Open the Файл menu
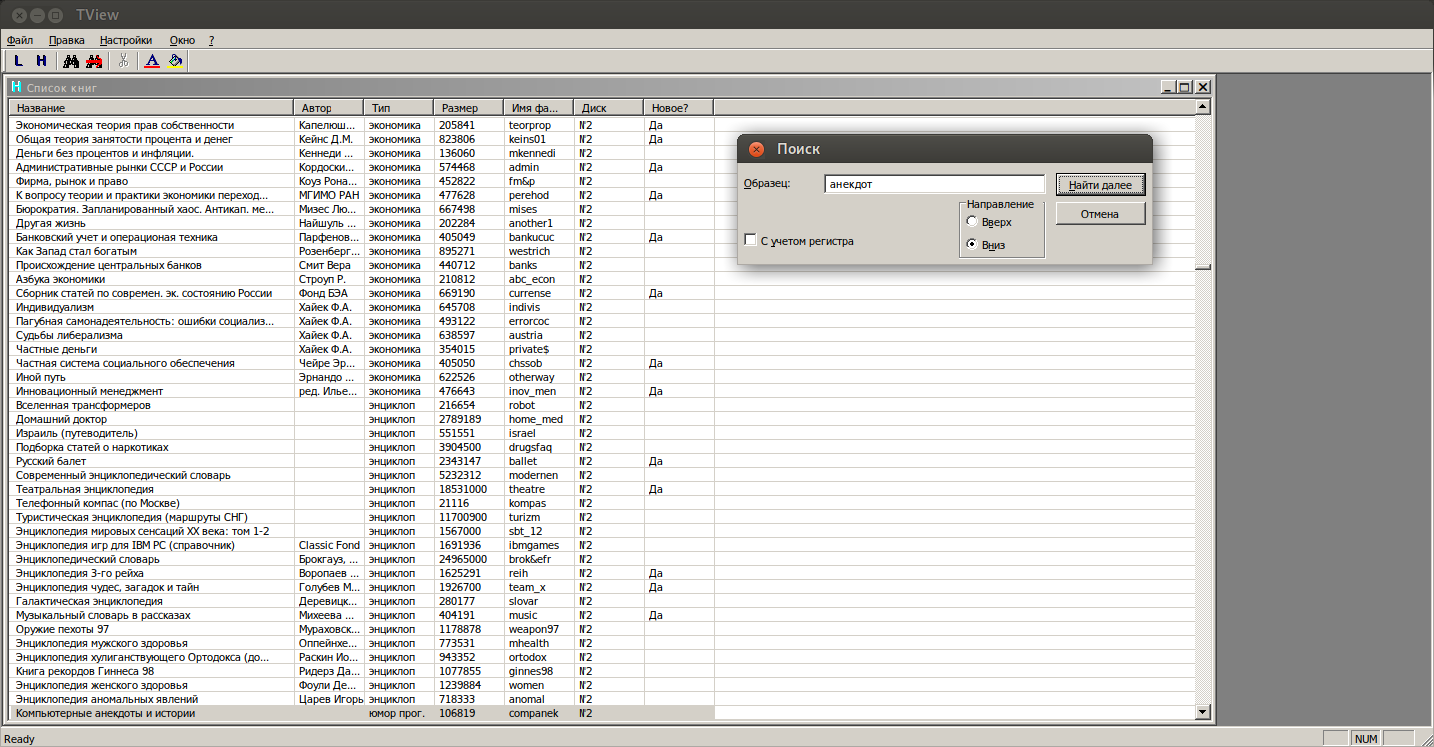1434x747 pixels. [20, 40]
